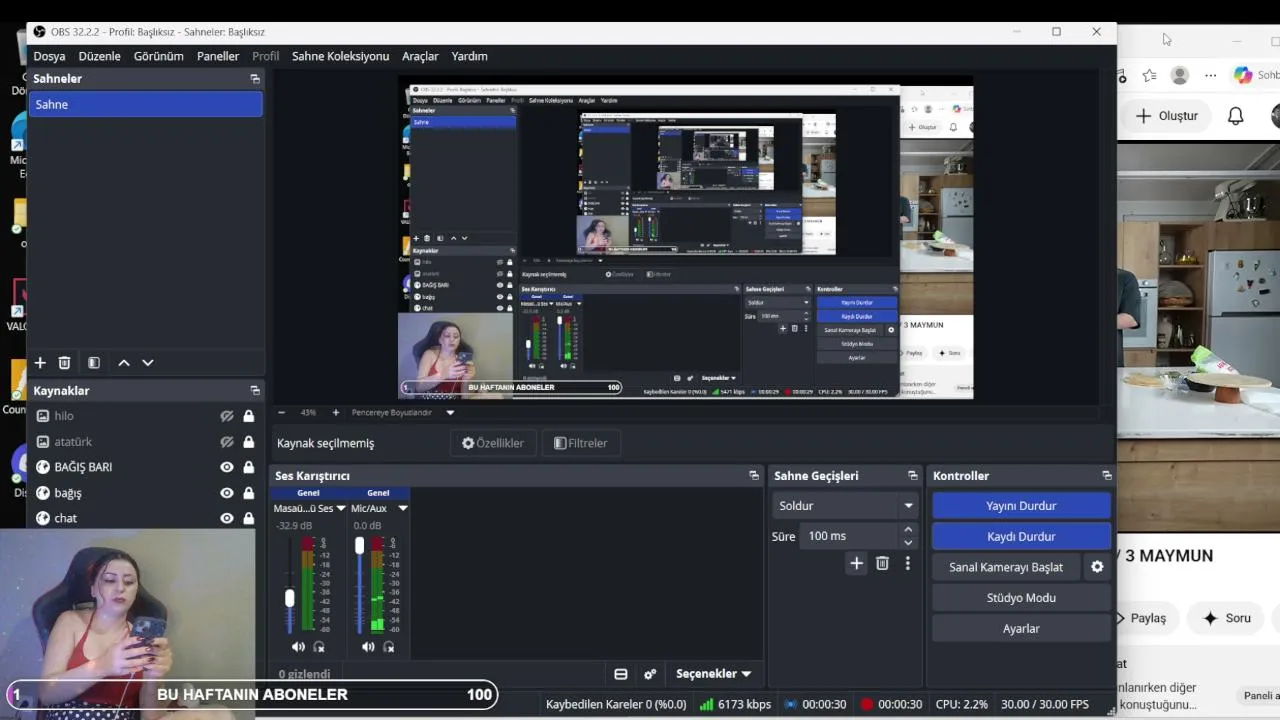Float the Sahneler panel using its dock icon

pos(255,79)
